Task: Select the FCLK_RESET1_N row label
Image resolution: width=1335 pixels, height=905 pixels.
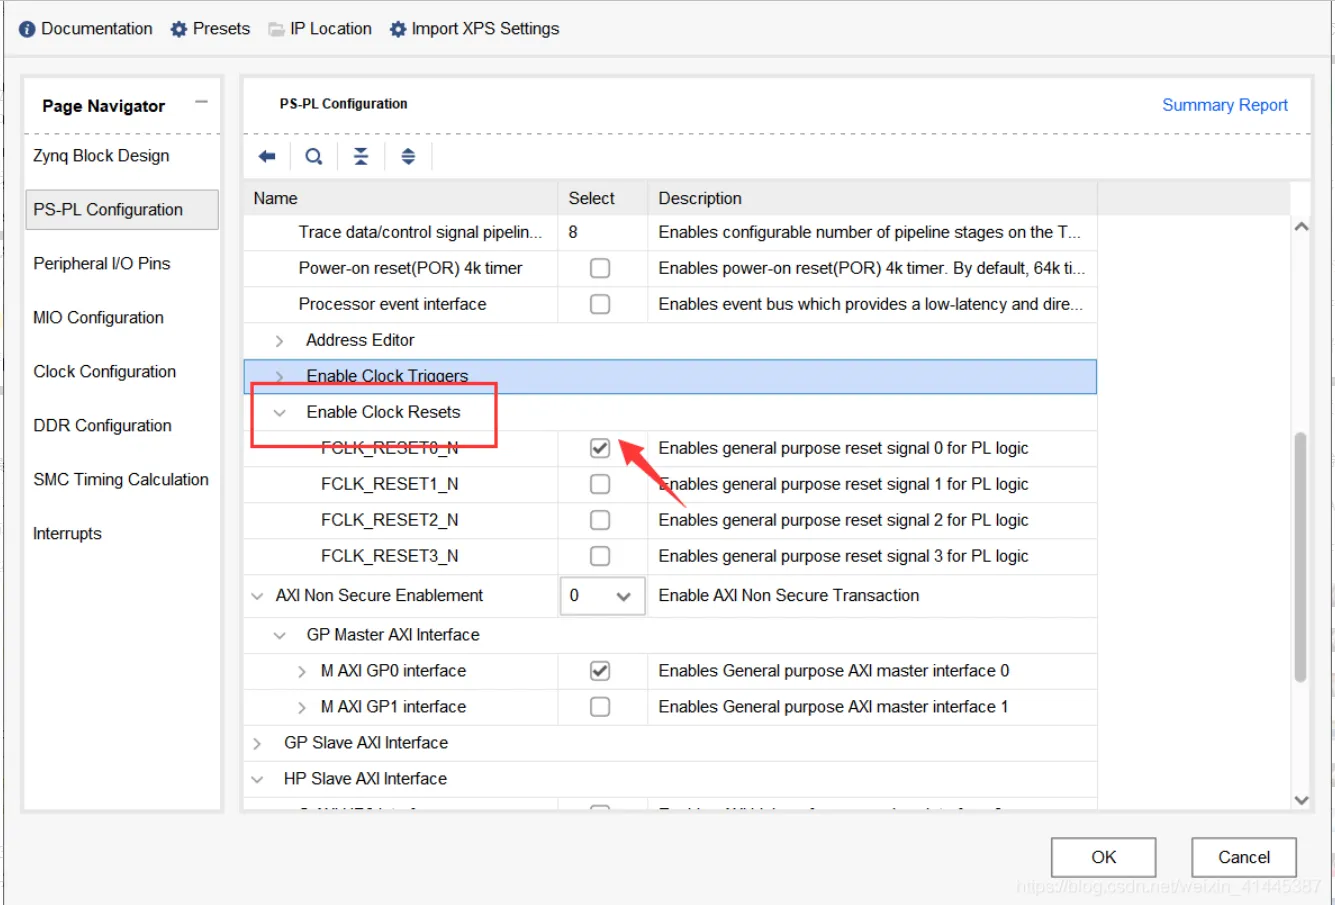Action: 389,484
